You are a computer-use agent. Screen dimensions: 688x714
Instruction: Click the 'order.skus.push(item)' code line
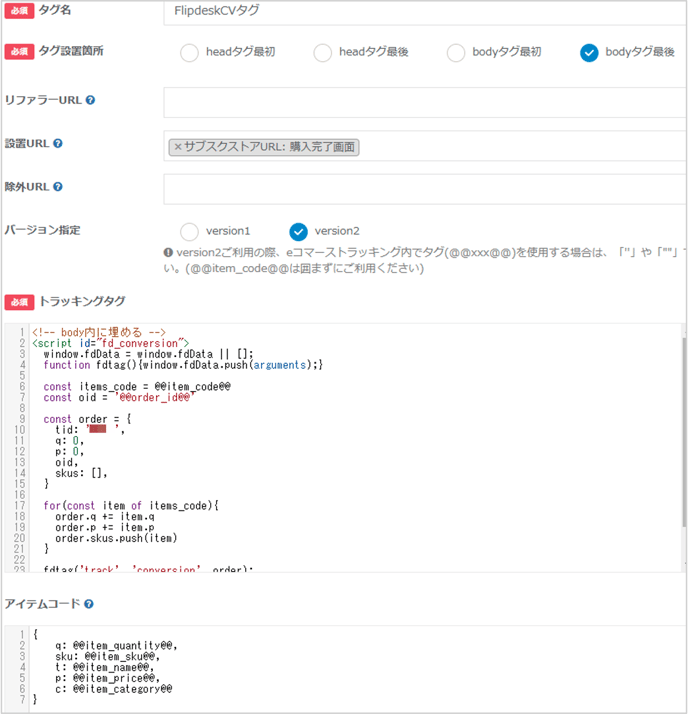tap(116, 538)
